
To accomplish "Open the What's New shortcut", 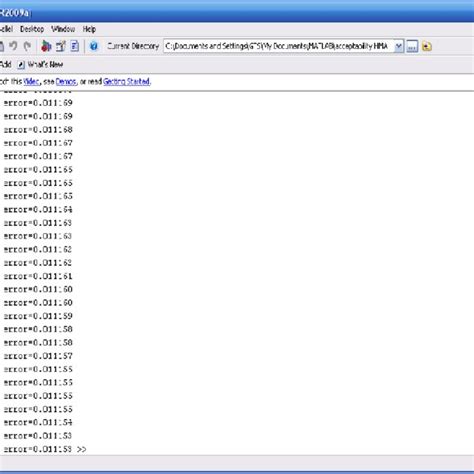I will [41, 64].
